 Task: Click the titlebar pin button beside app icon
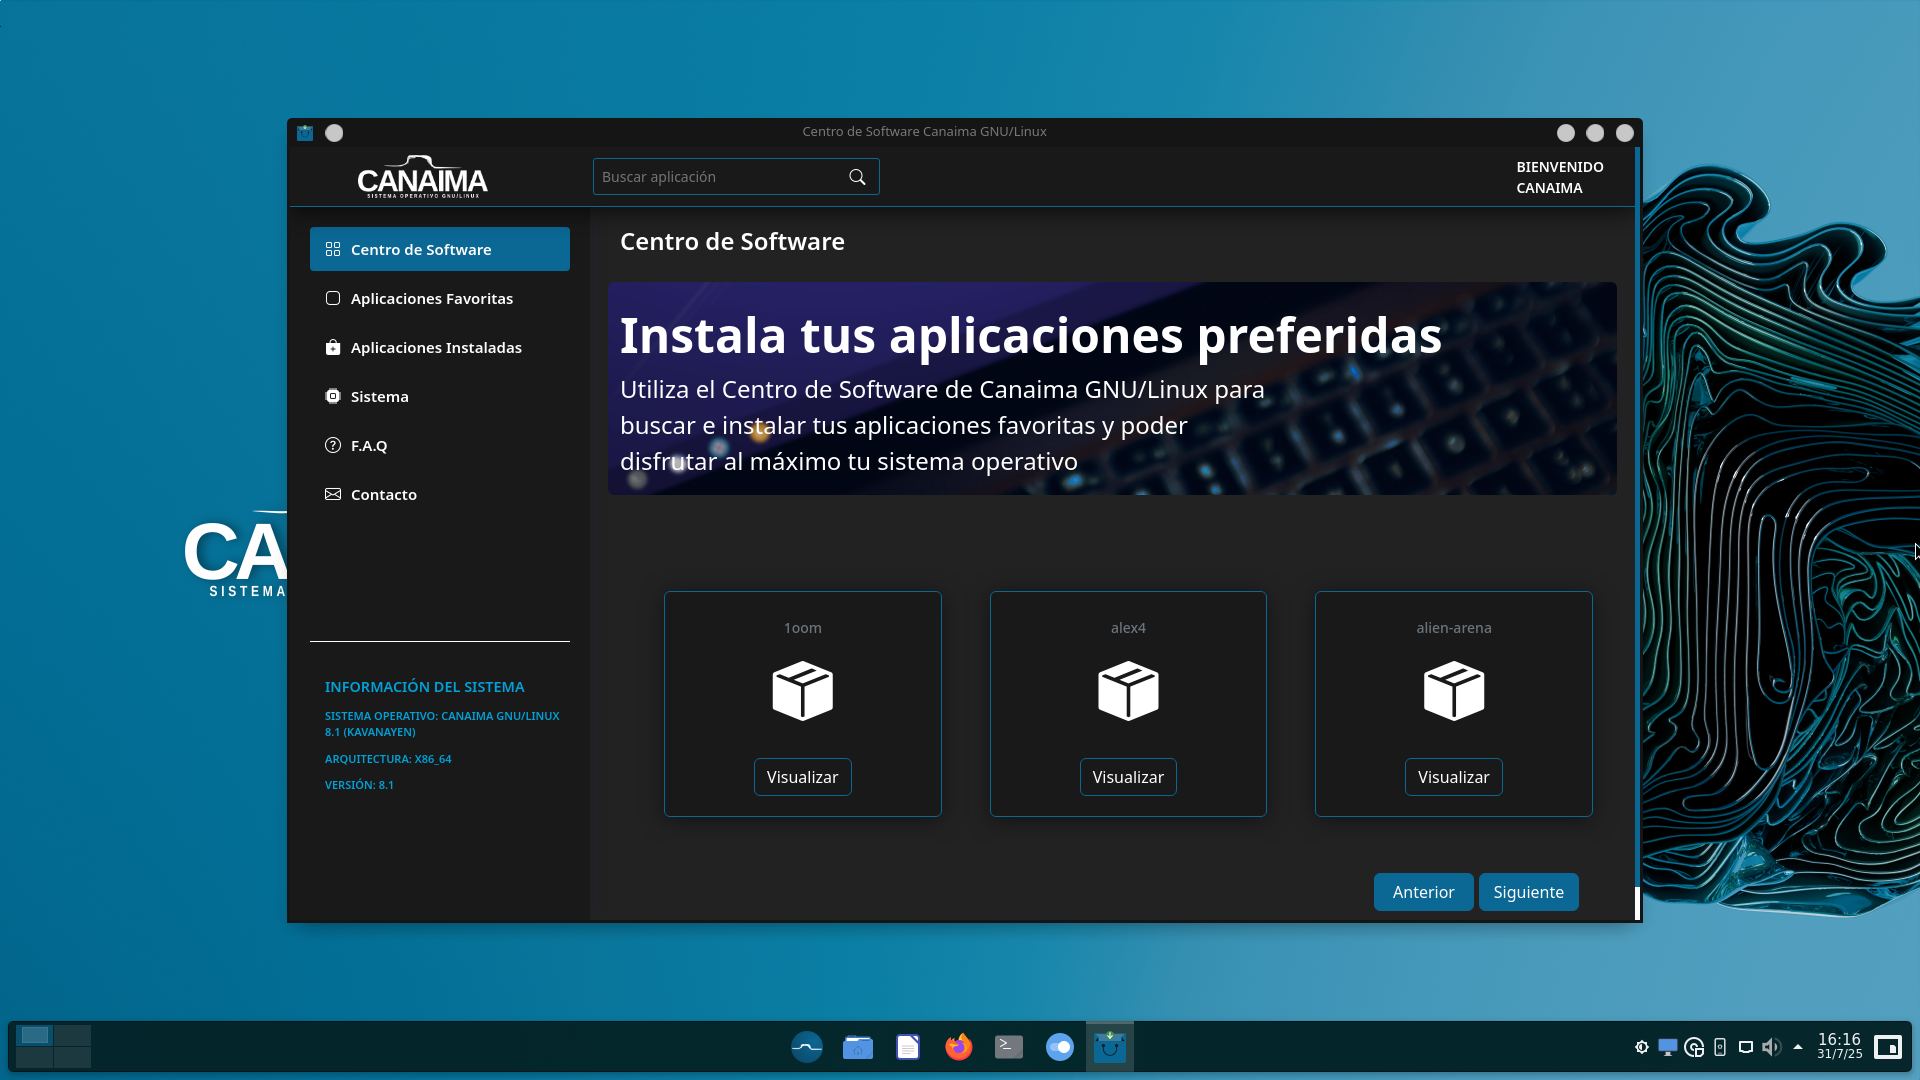334,132
